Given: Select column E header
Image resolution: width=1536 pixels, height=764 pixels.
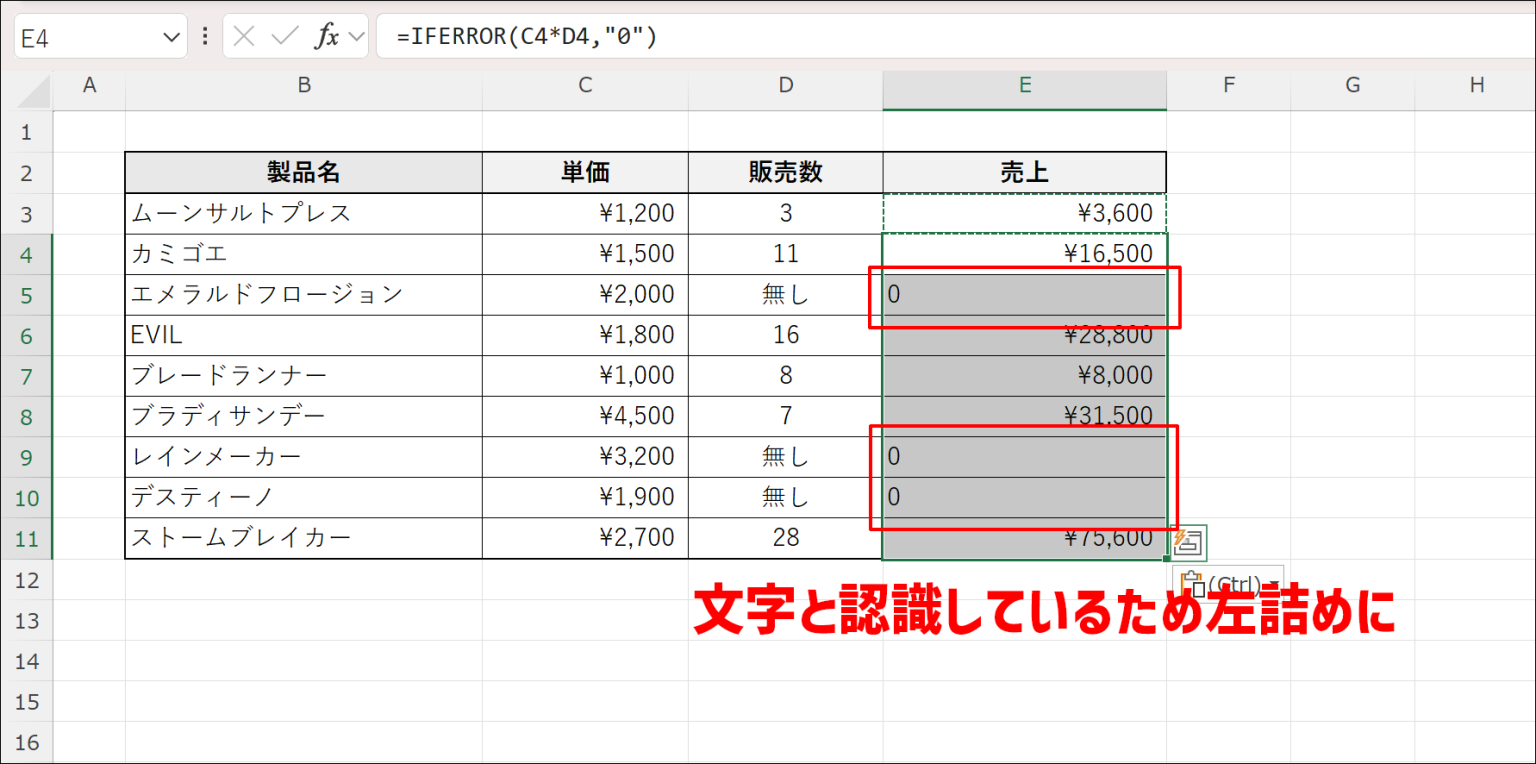Looking at the screenshot, I should coord(1024,86).
